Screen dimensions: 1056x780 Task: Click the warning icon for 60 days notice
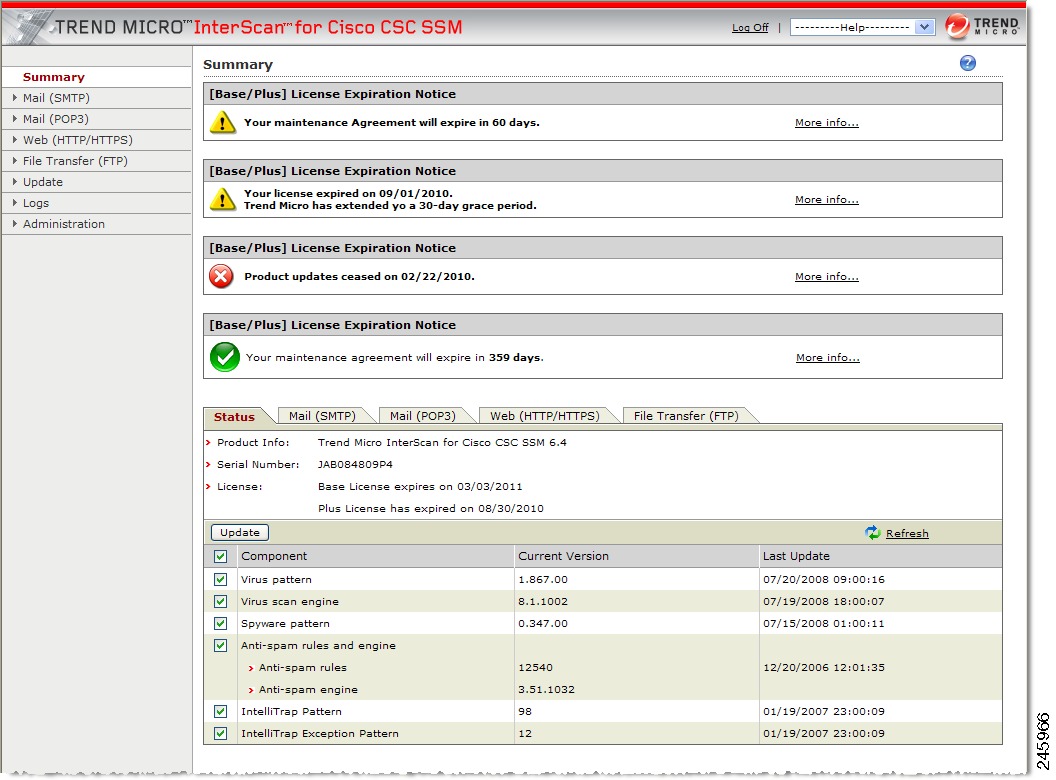click(222, 123)
